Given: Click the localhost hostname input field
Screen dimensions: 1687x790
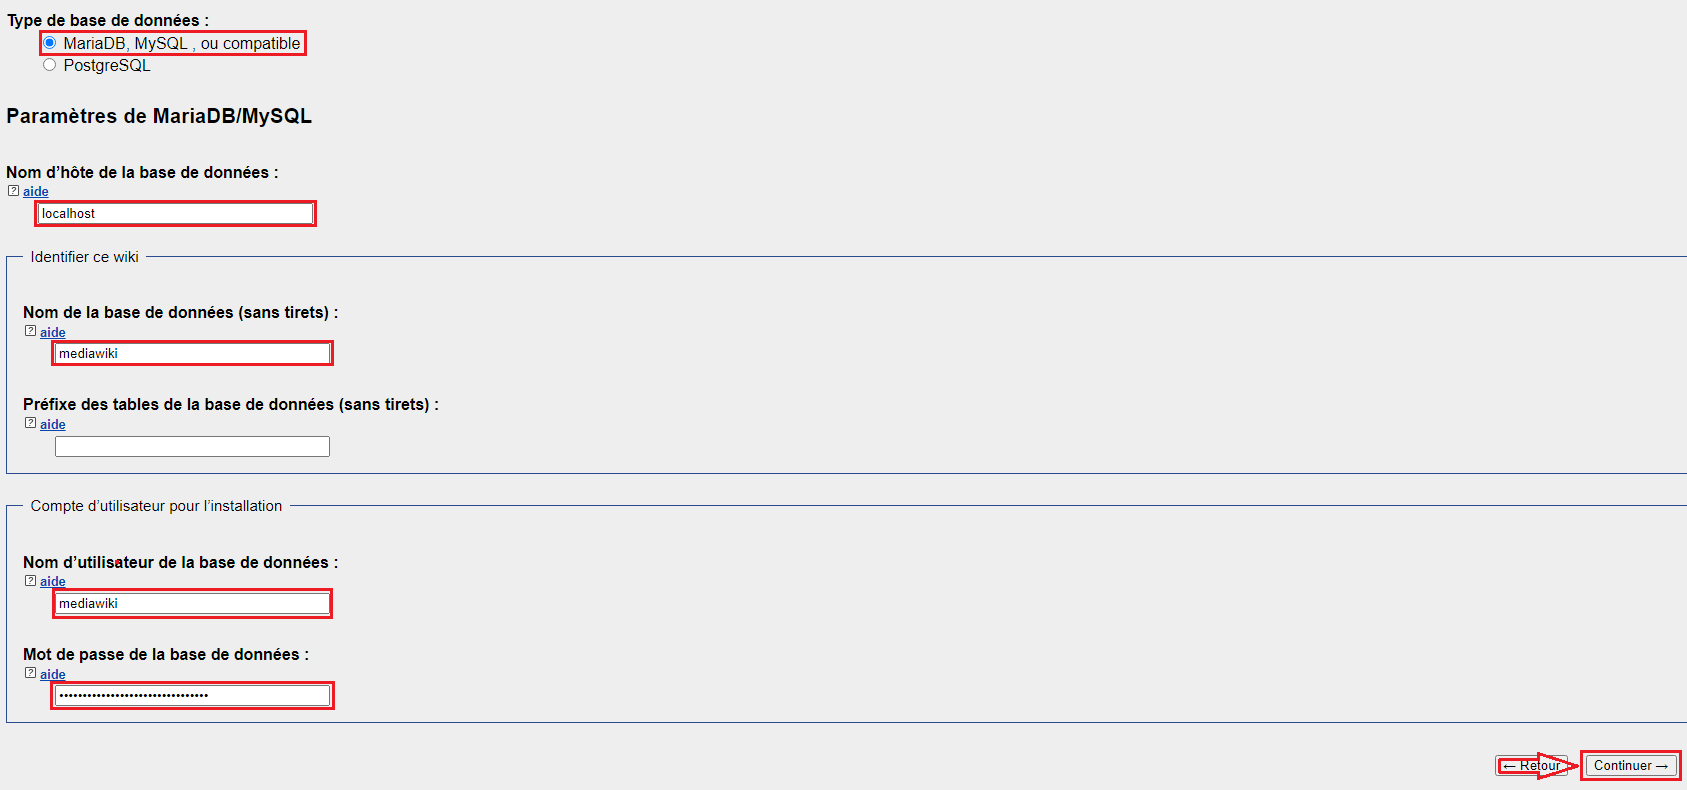Looking at the screenshot, I should pyautogui.click(x=175, y=213).
